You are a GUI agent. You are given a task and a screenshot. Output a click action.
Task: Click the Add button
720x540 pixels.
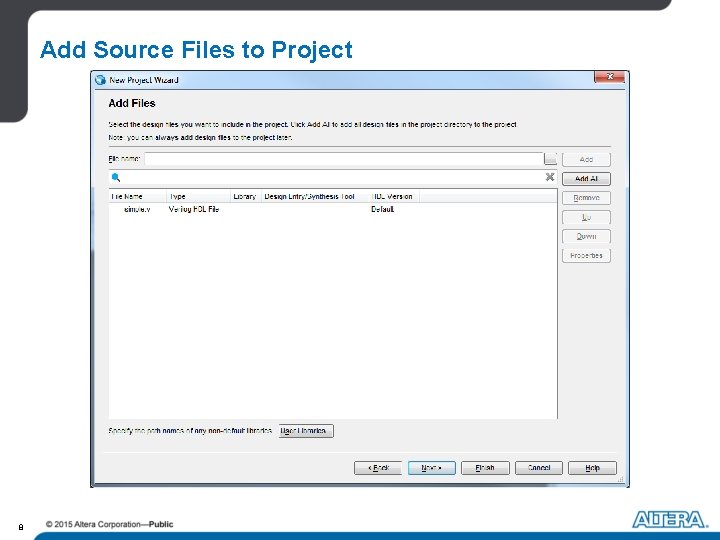(x=586, y=159)
